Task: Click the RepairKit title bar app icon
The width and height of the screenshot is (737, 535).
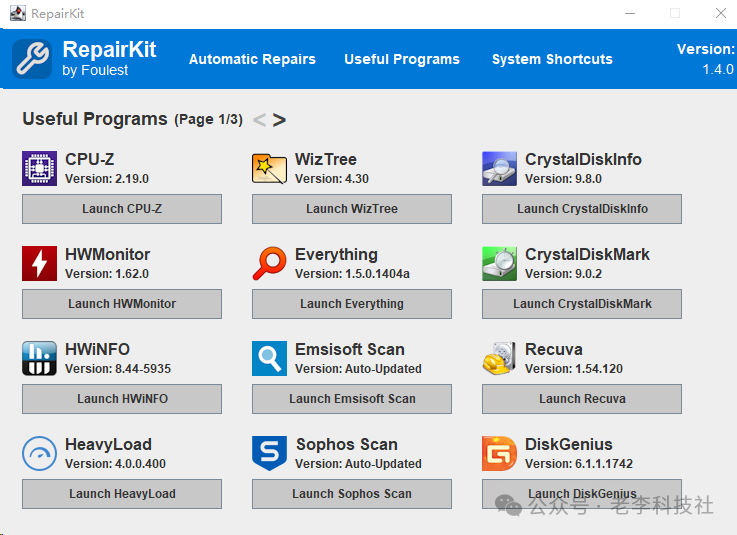Action: point(18,13)
